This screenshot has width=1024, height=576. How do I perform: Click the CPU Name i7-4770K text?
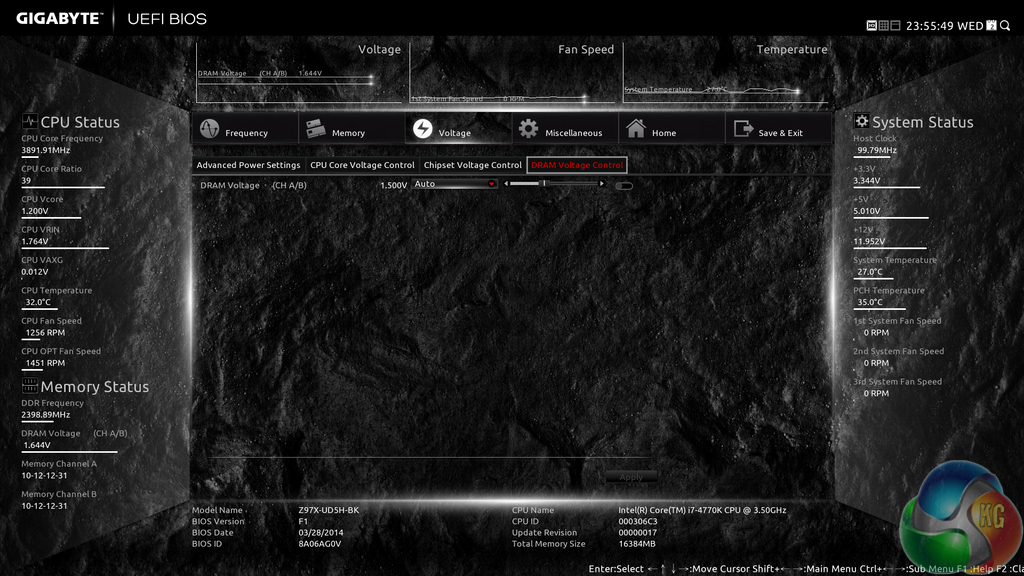pos(702,510)
